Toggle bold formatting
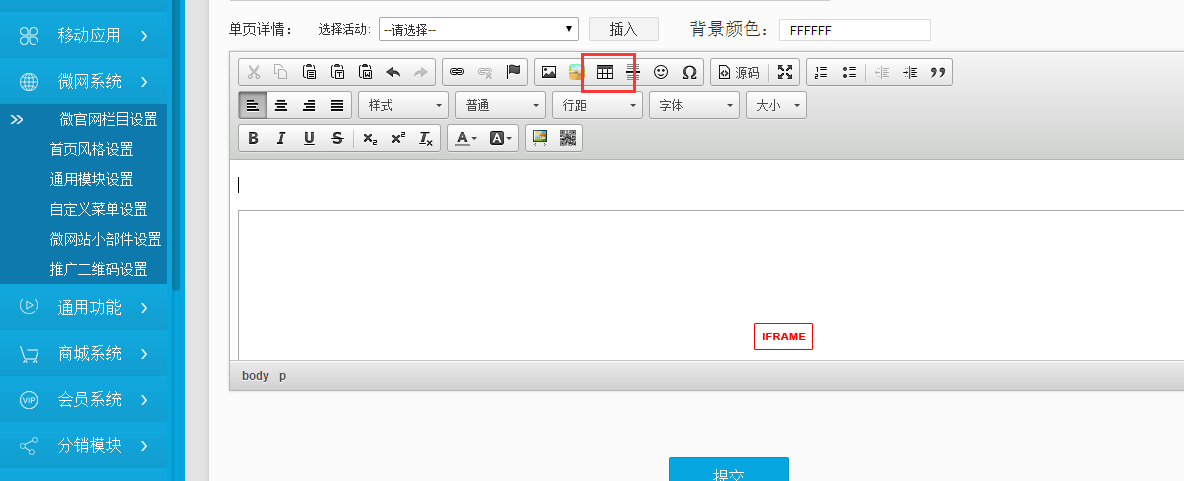Viewport: 1184px width, 481px height. (x=253, y=138)
